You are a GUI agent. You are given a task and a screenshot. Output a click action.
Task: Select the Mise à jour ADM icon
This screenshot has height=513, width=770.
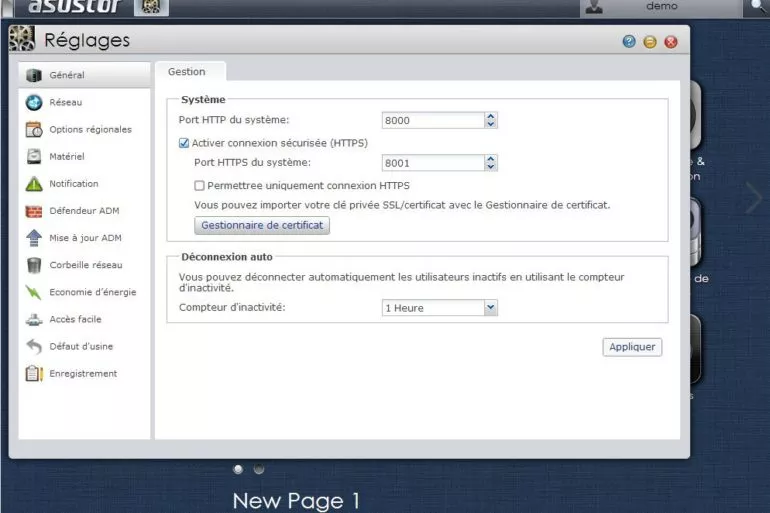click(x=34, y=238)
